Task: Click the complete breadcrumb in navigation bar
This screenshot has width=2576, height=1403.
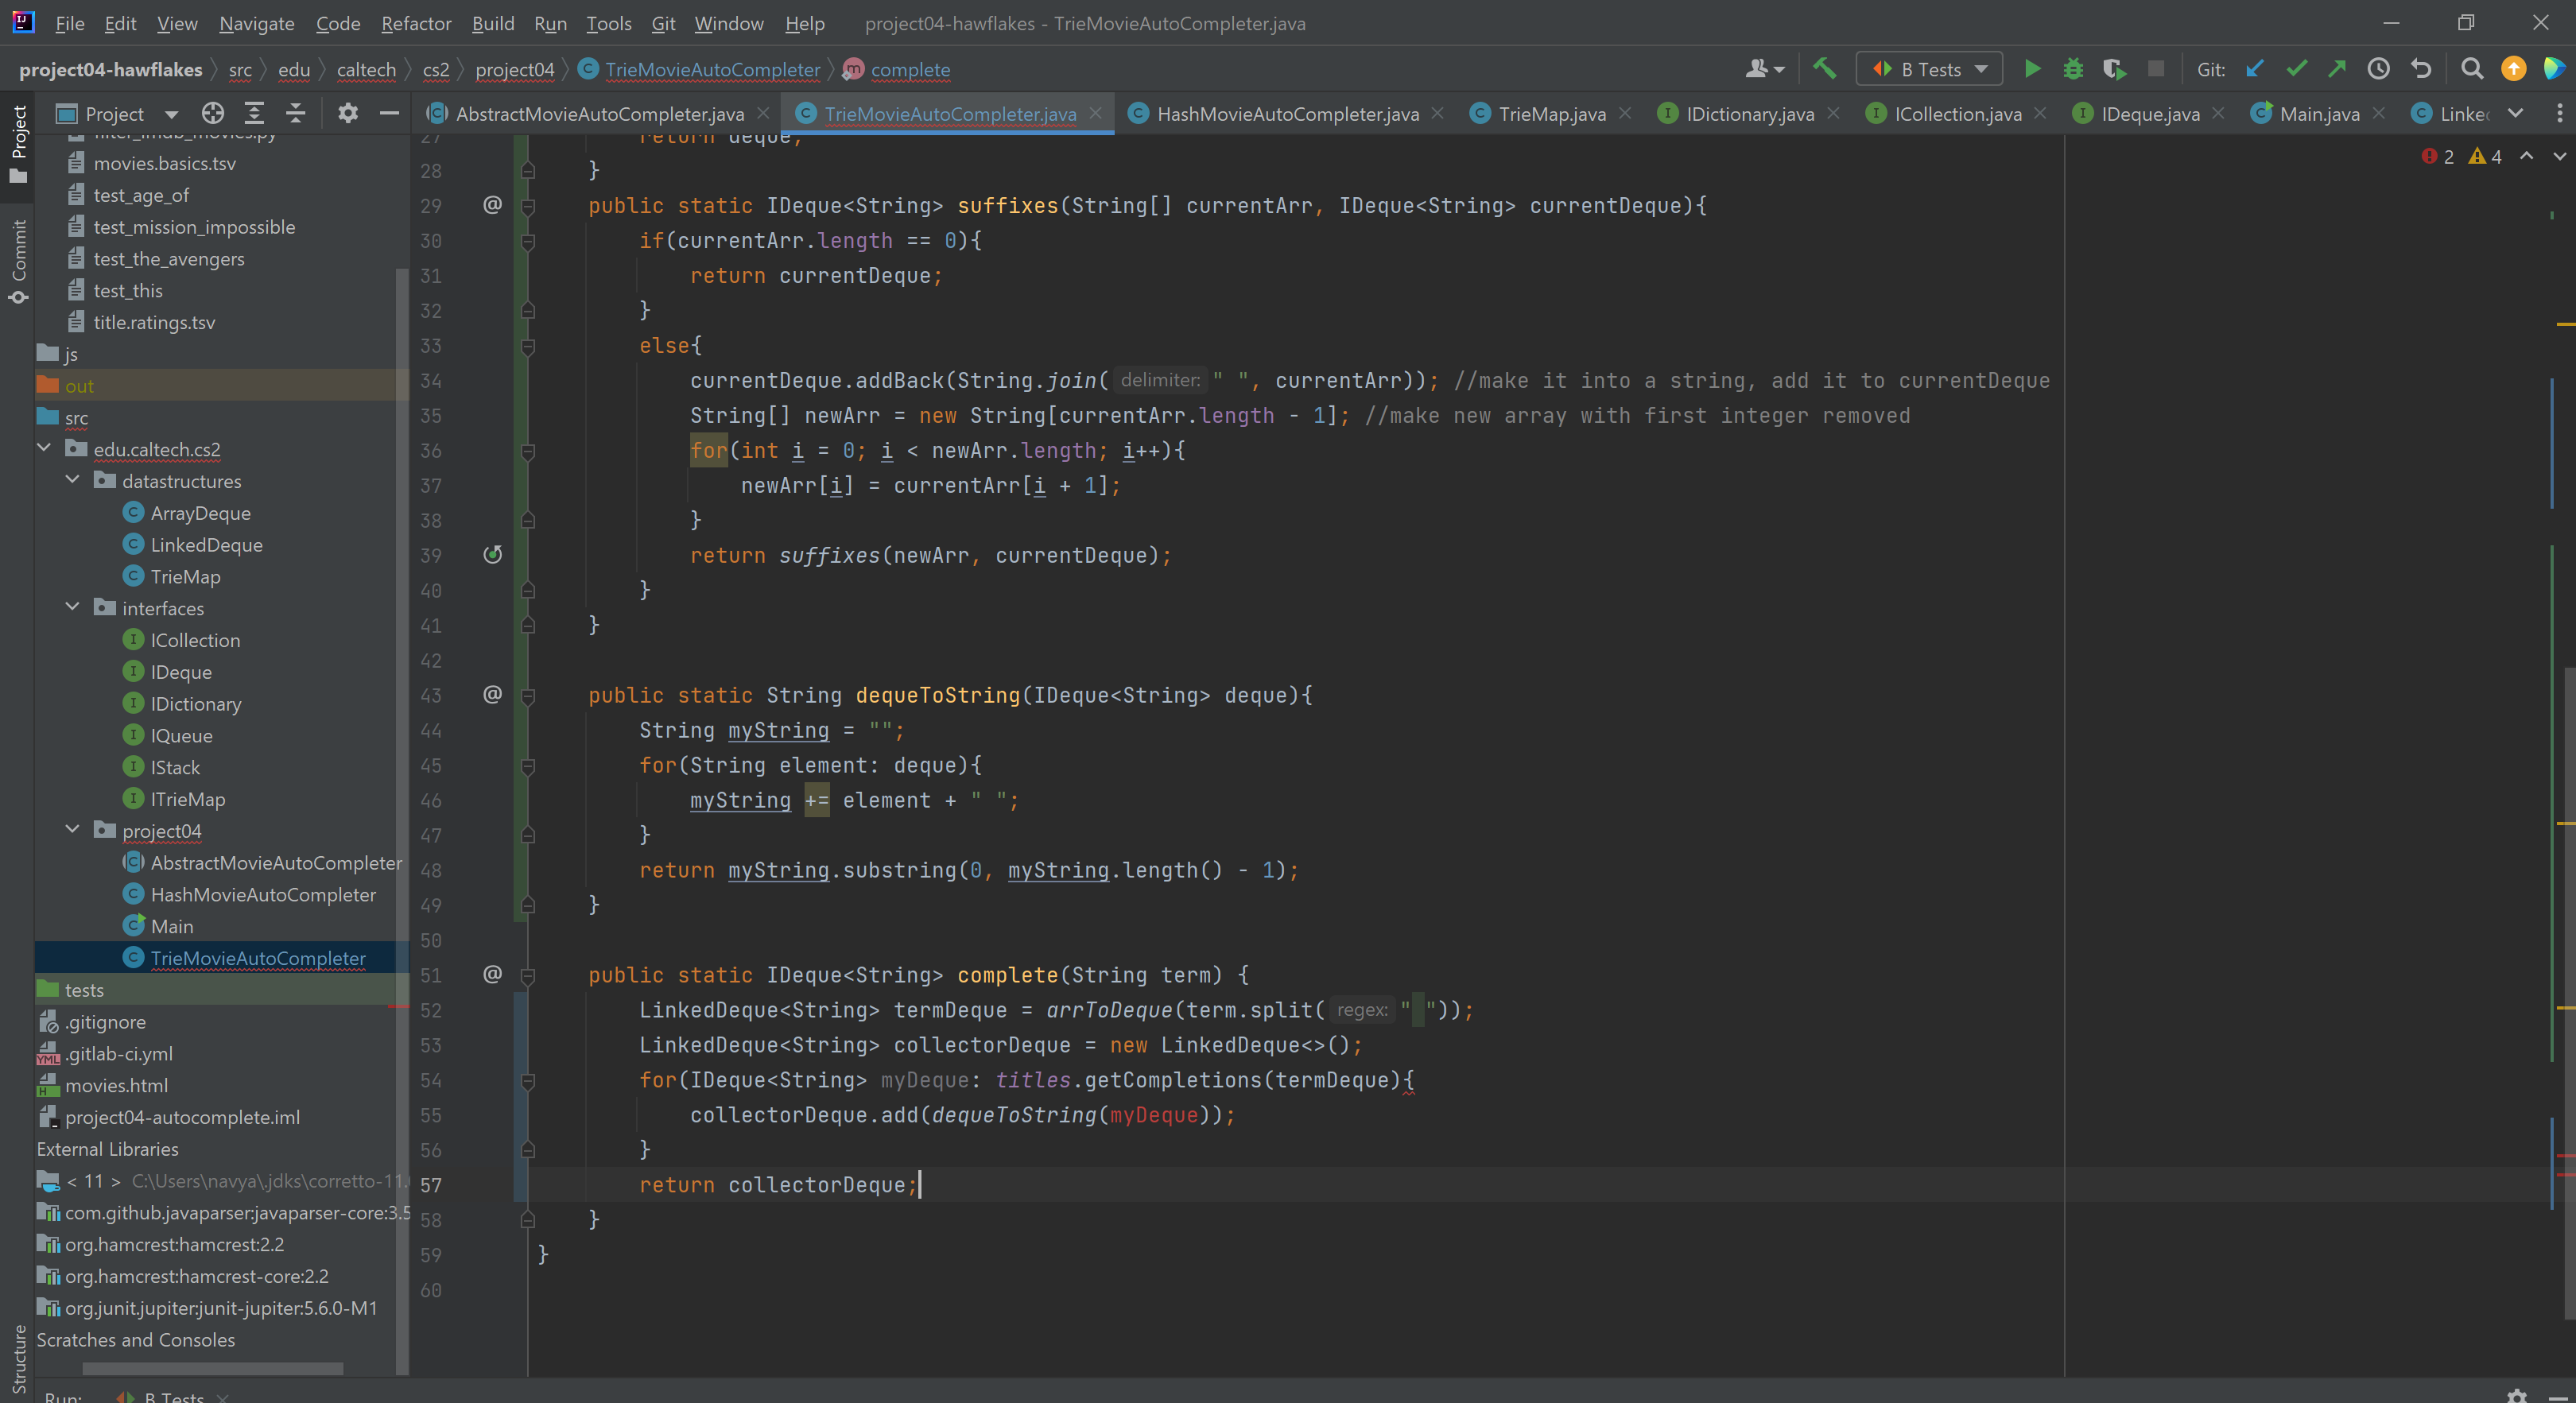Action: point(909,70)
